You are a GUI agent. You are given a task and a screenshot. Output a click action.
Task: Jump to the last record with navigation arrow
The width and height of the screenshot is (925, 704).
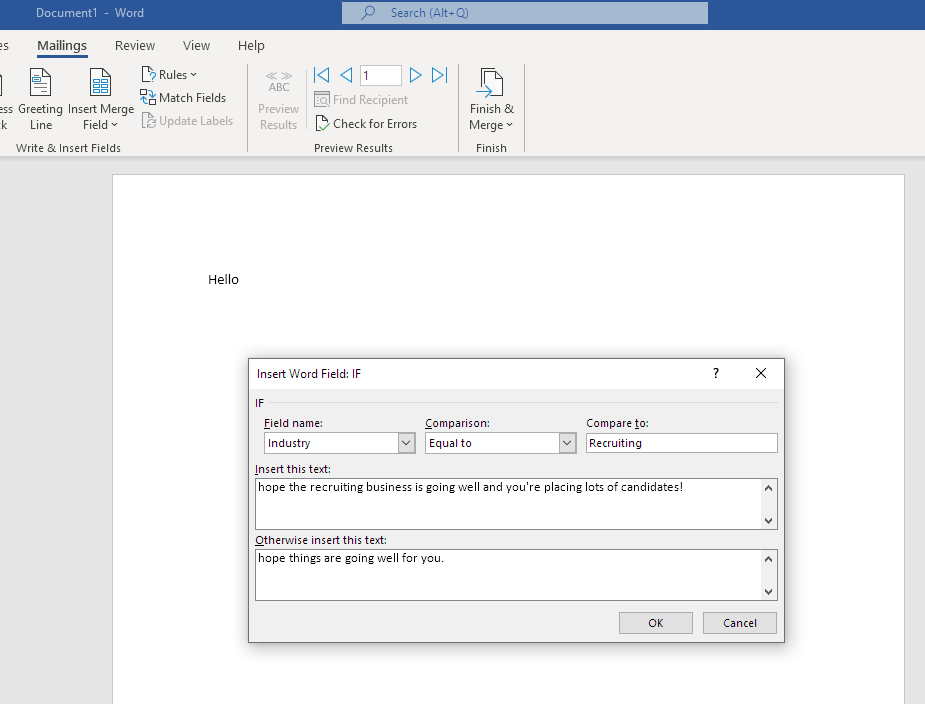(x=439, y=74)
